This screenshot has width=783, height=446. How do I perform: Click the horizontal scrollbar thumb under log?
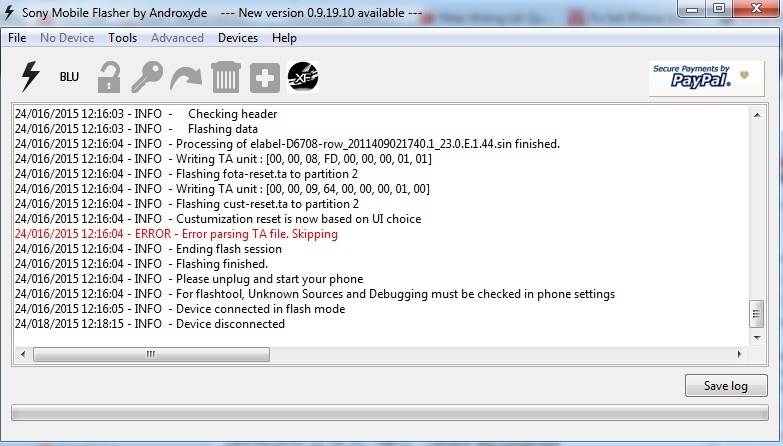point(151,355)
